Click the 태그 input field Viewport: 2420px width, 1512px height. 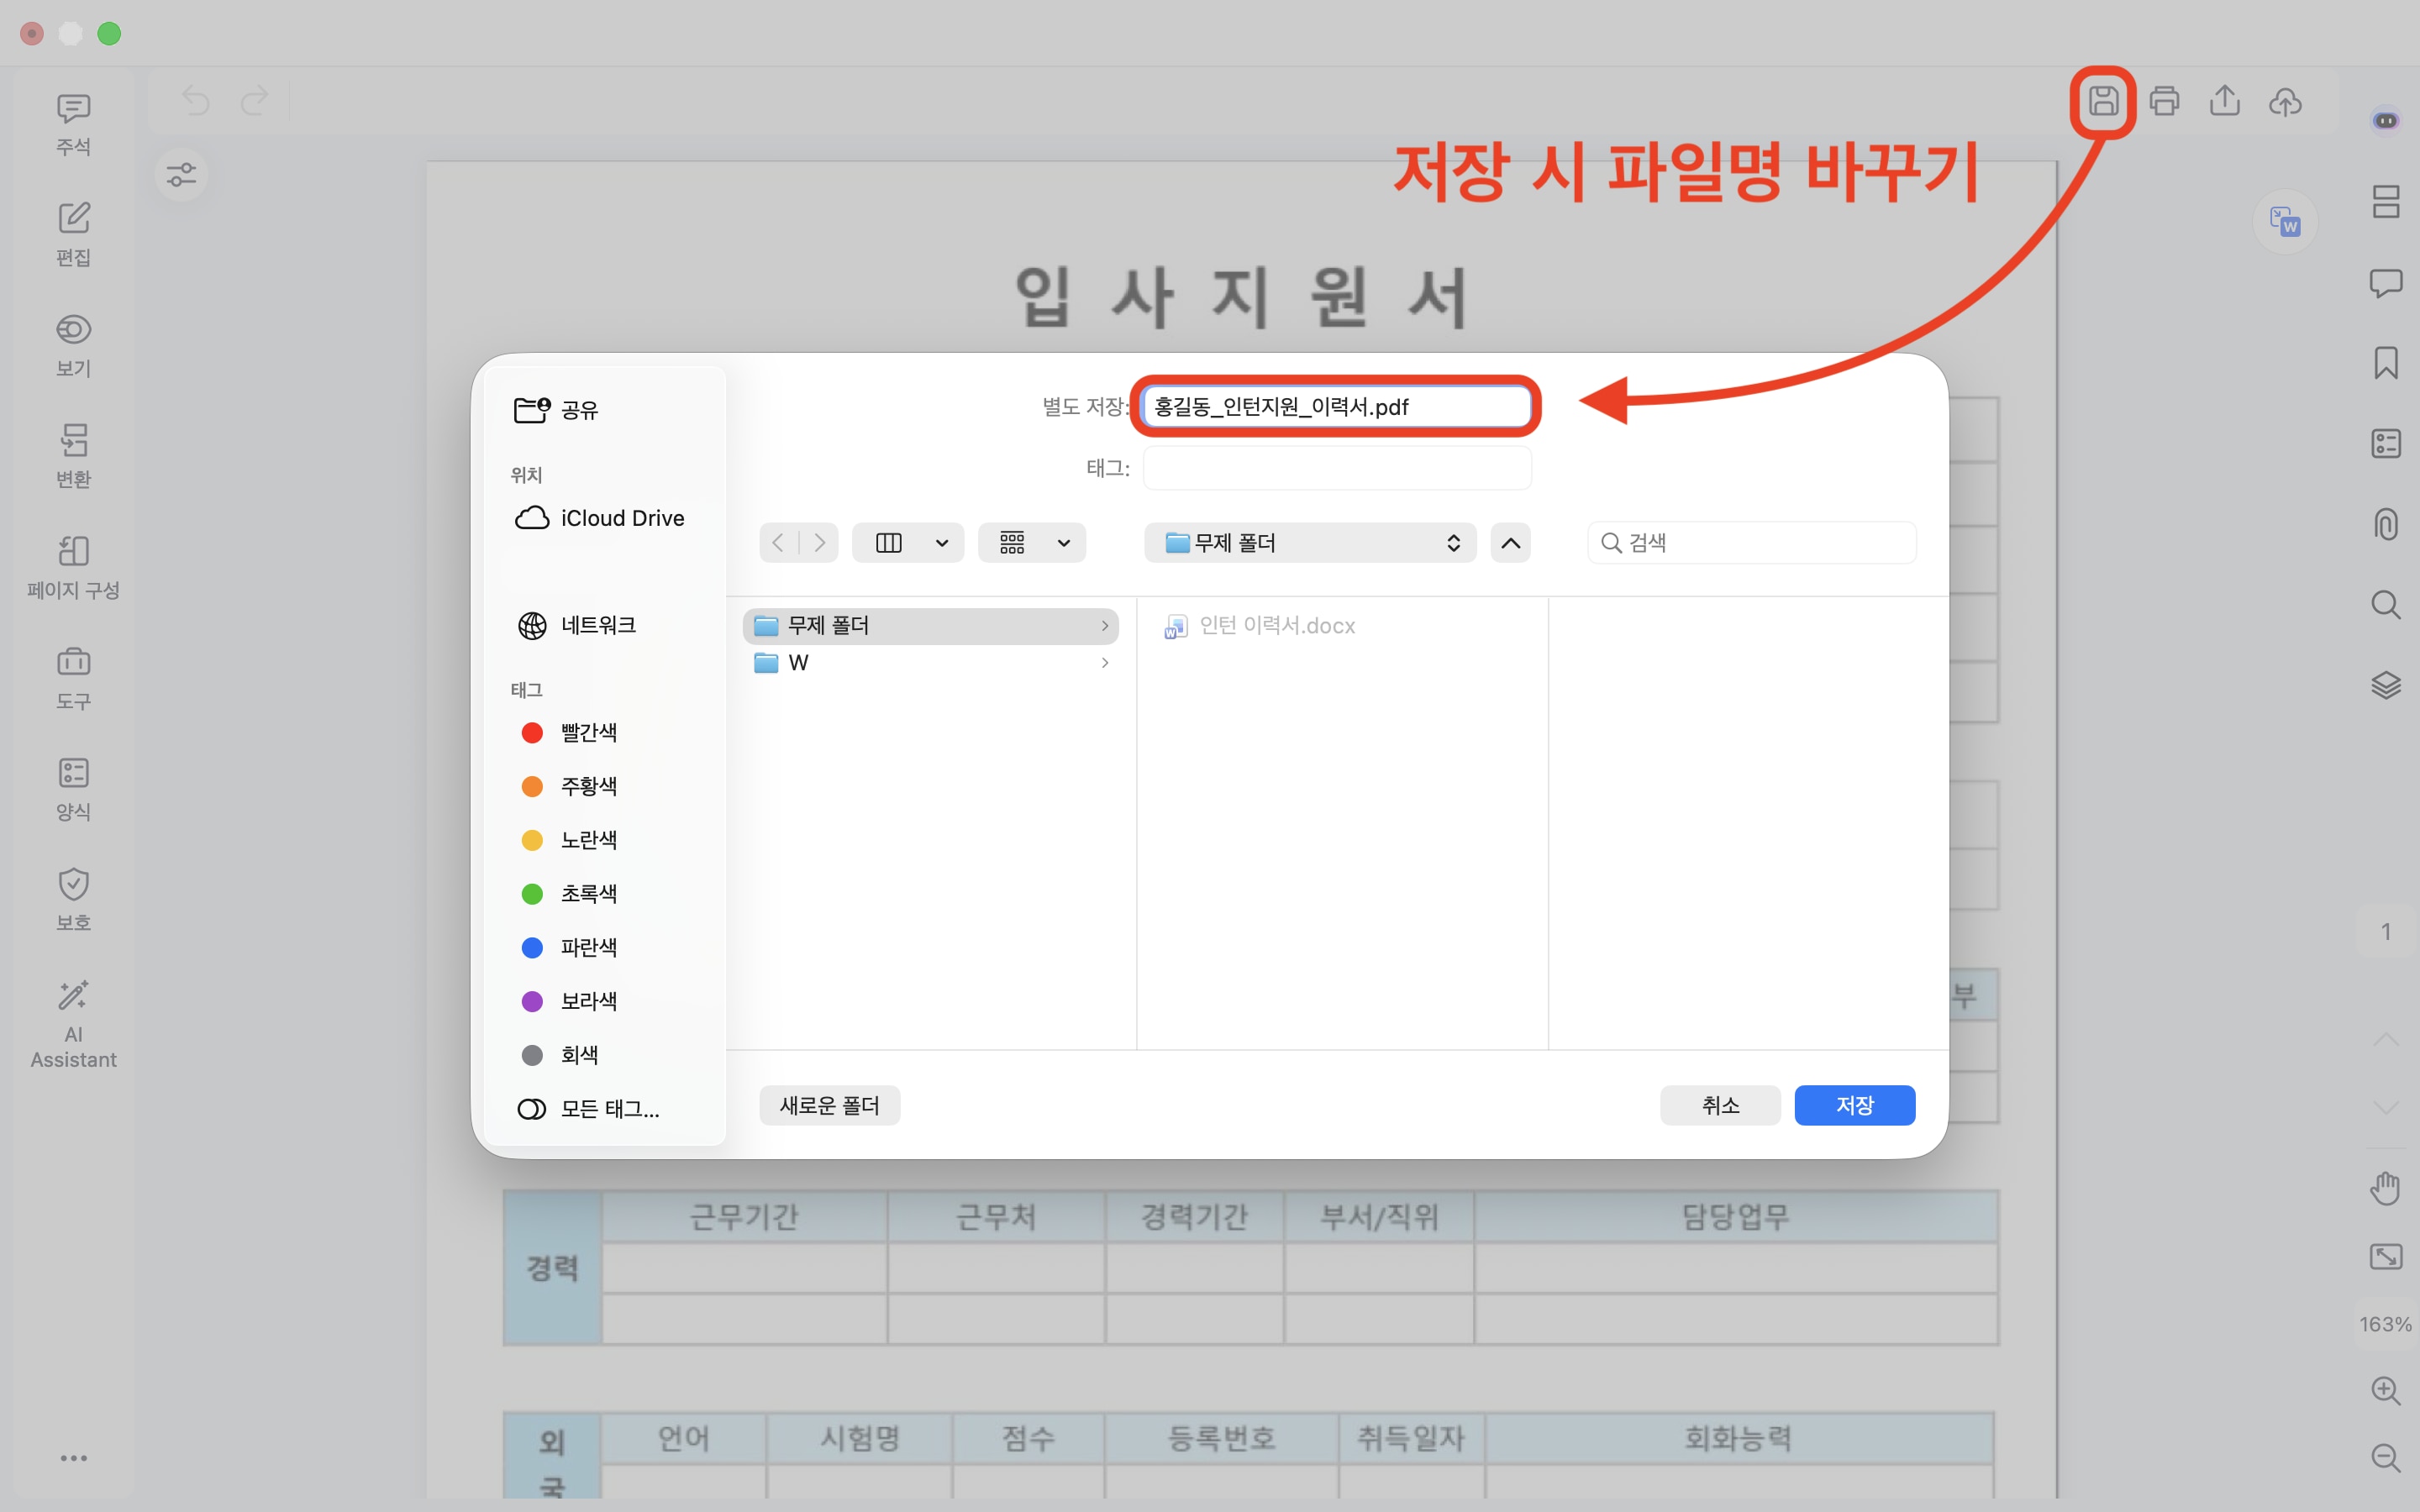1336,468
